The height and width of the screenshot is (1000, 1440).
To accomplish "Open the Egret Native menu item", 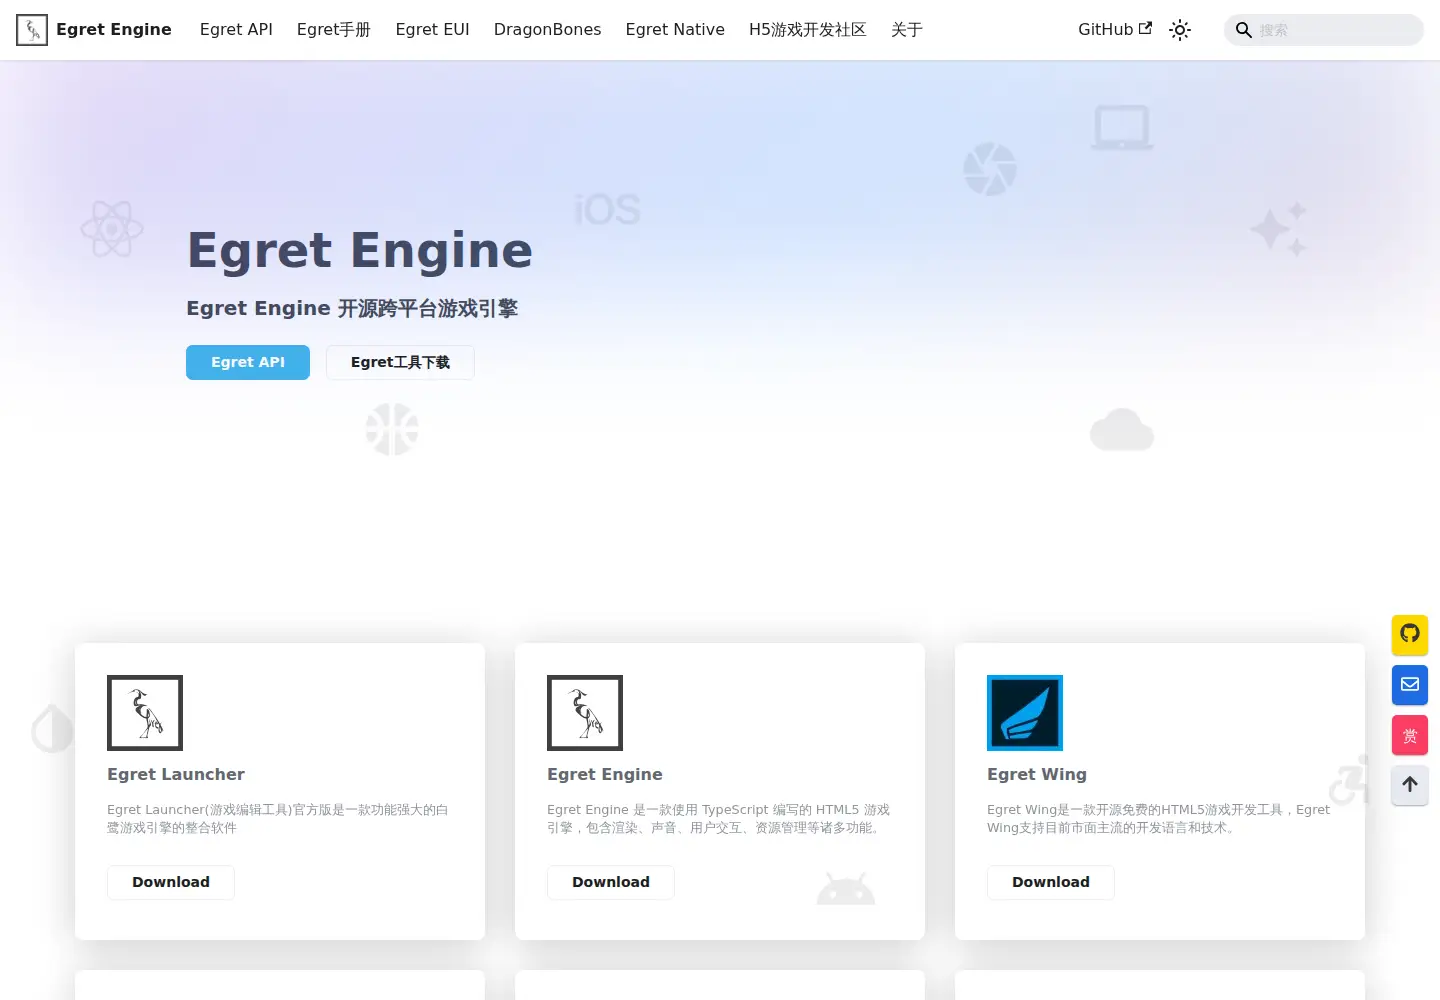I will (675, 30).
